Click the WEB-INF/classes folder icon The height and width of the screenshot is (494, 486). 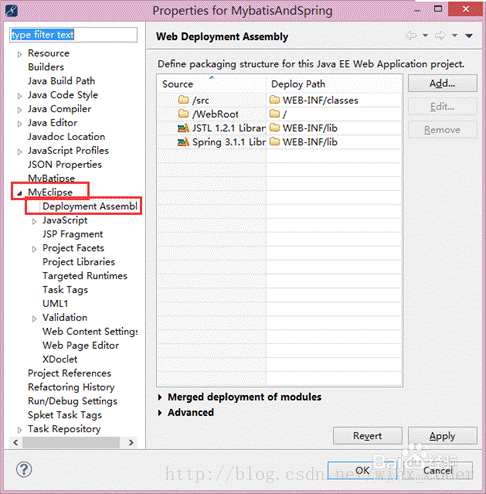pos(275,100)
